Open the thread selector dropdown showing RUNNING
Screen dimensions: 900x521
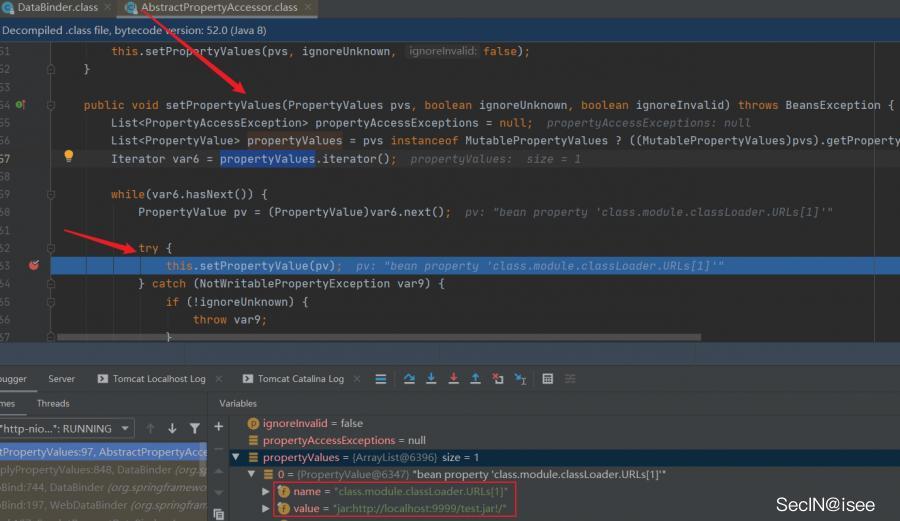coord(66,429)
